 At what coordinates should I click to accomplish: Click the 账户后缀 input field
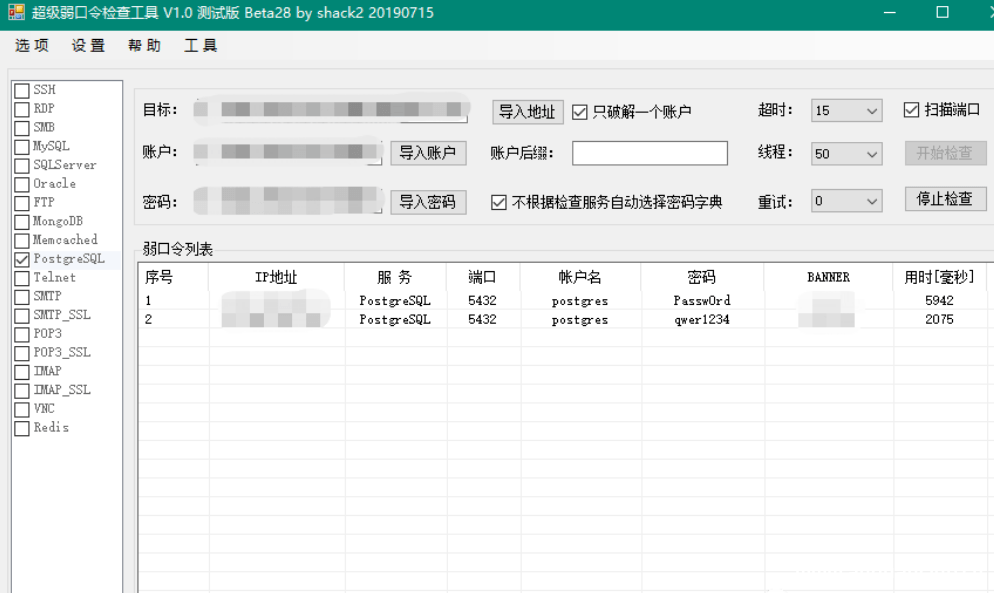click(648, 153)
